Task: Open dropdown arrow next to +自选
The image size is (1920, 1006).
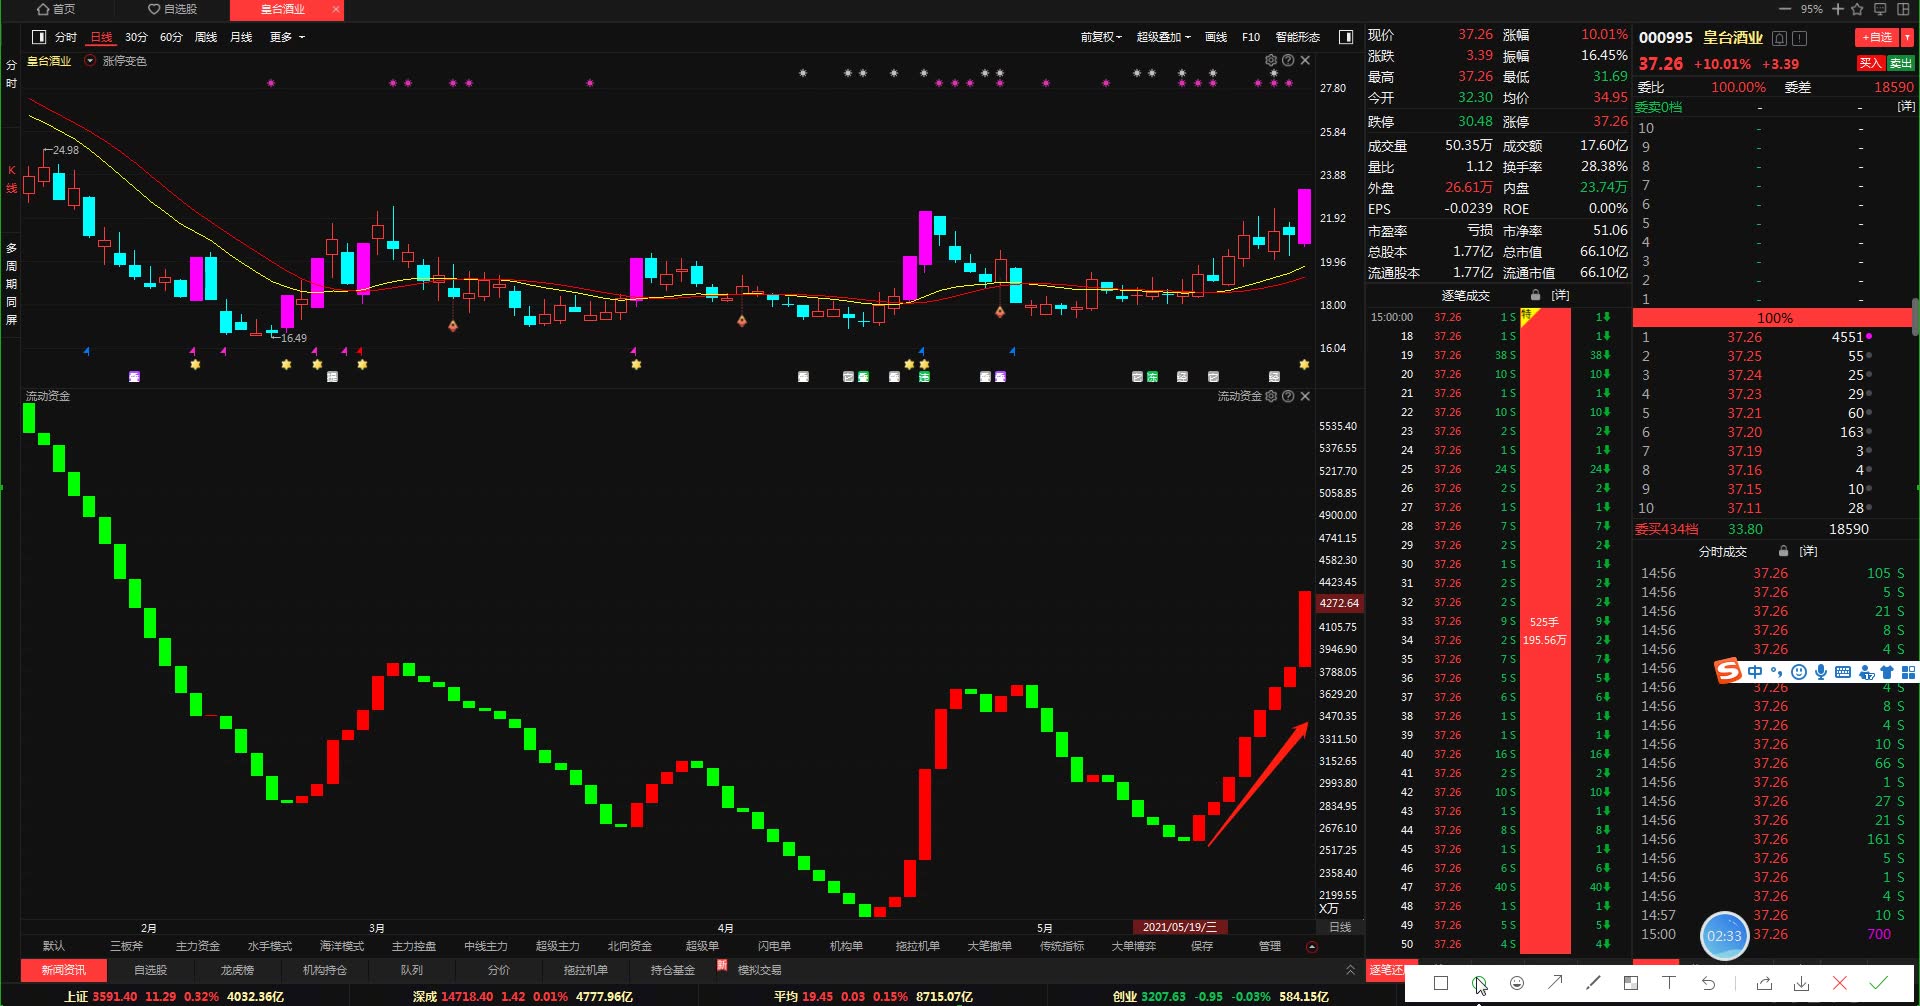Action: [1907, 37]
